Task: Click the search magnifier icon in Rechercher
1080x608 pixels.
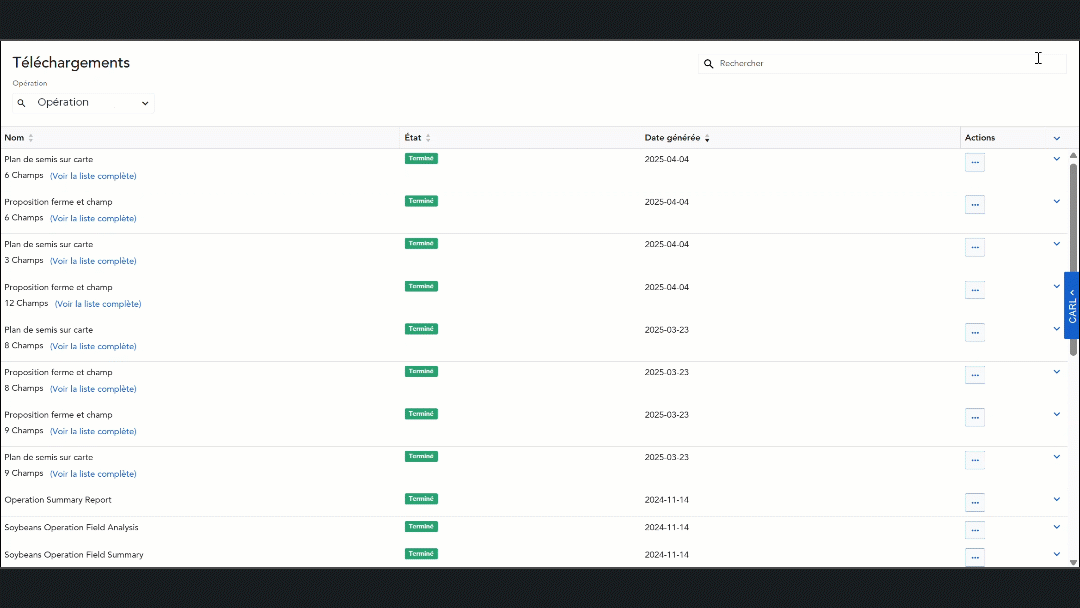Action: [x=708, y=63]
